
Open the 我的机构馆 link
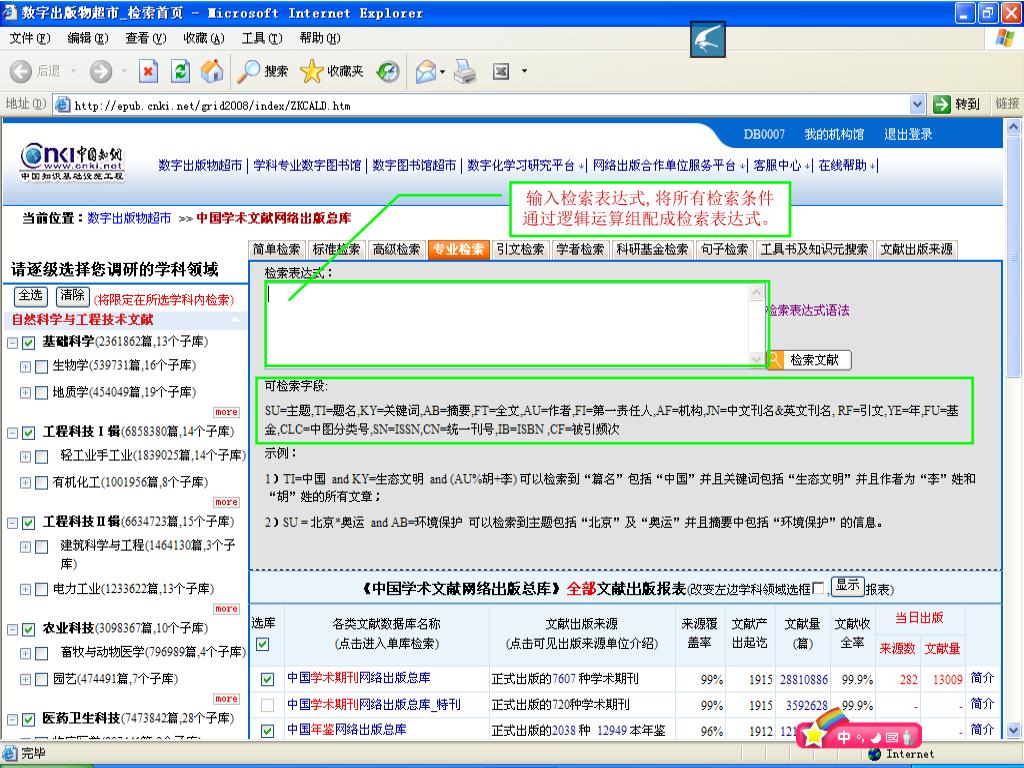point(834,135)
